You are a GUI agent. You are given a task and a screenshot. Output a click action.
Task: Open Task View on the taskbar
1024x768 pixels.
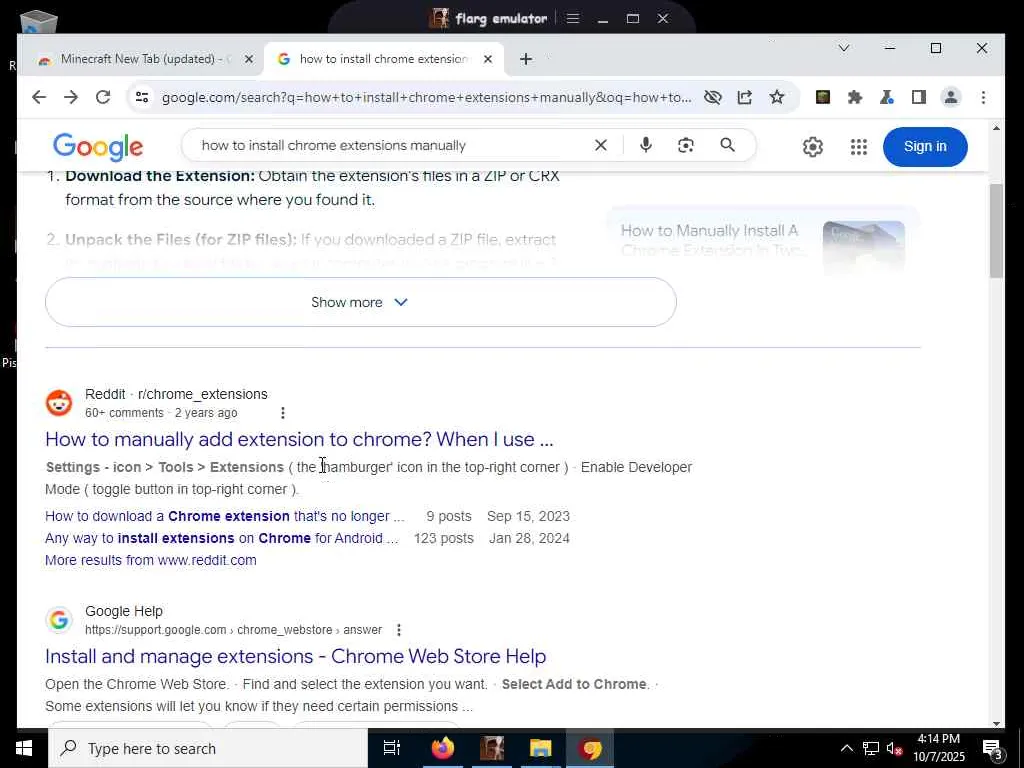coord(391,748)
